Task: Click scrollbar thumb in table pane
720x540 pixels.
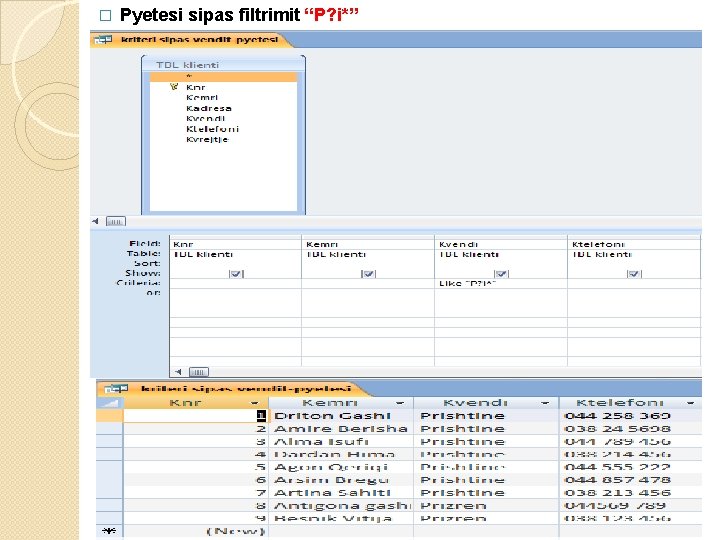Action: tap(116, 221)
